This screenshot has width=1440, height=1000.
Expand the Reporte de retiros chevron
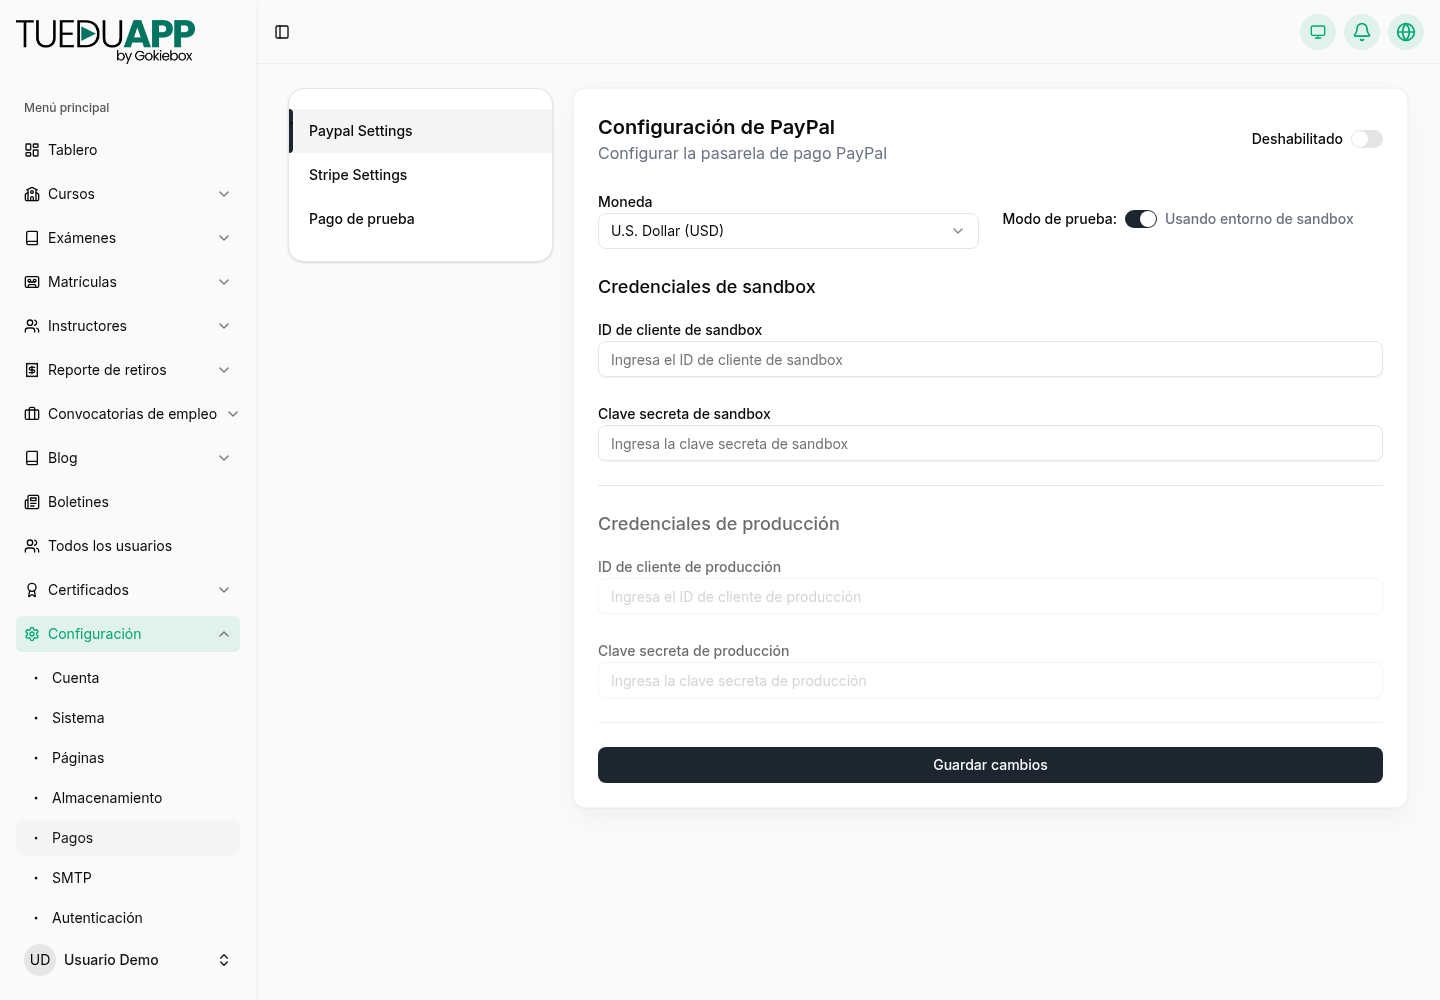pos(224,370)
